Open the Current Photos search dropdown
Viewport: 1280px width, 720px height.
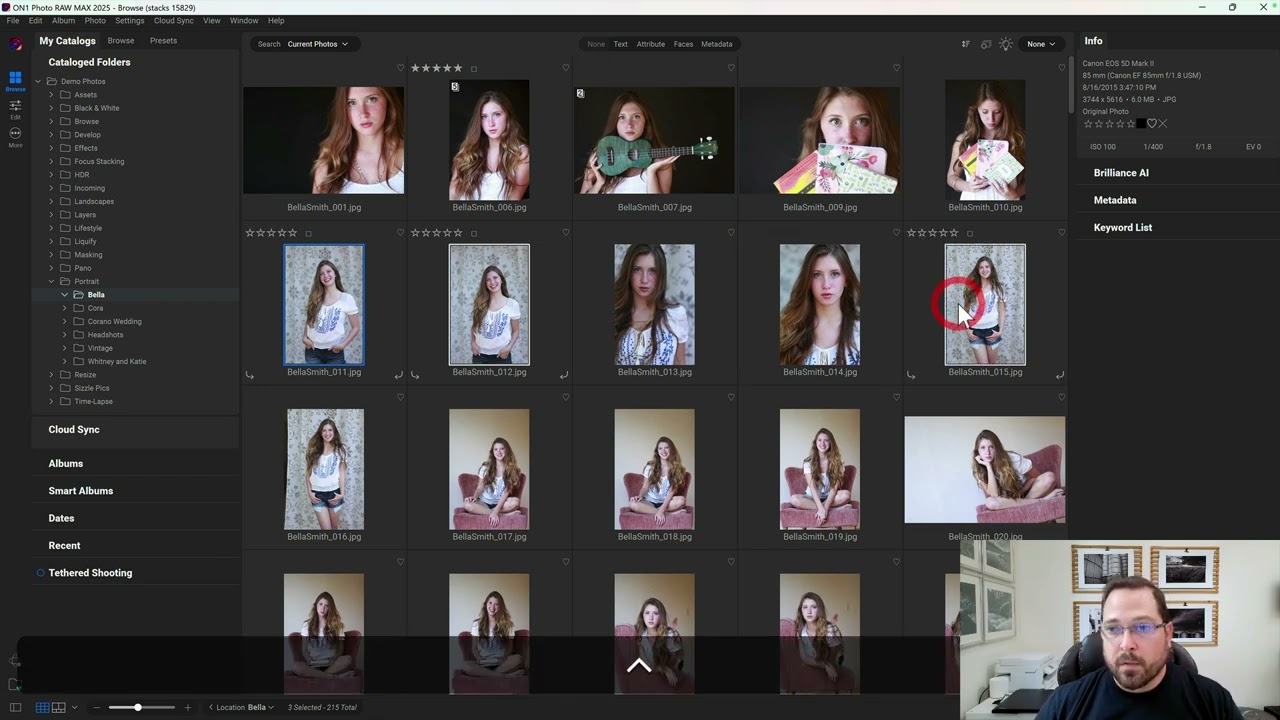click(317, 44)
